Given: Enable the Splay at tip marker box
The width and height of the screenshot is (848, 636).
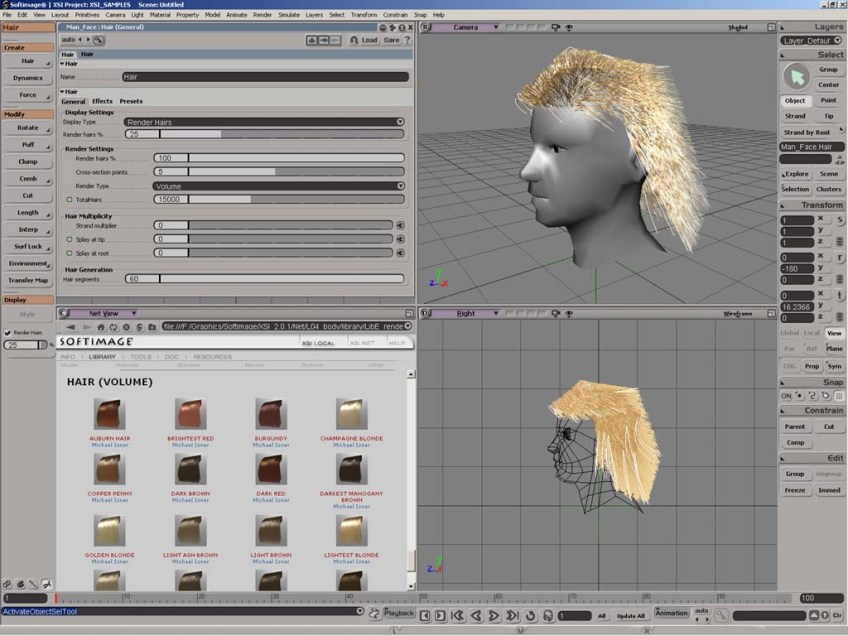Looking at the screenshot, I should [x=69, y=239].
